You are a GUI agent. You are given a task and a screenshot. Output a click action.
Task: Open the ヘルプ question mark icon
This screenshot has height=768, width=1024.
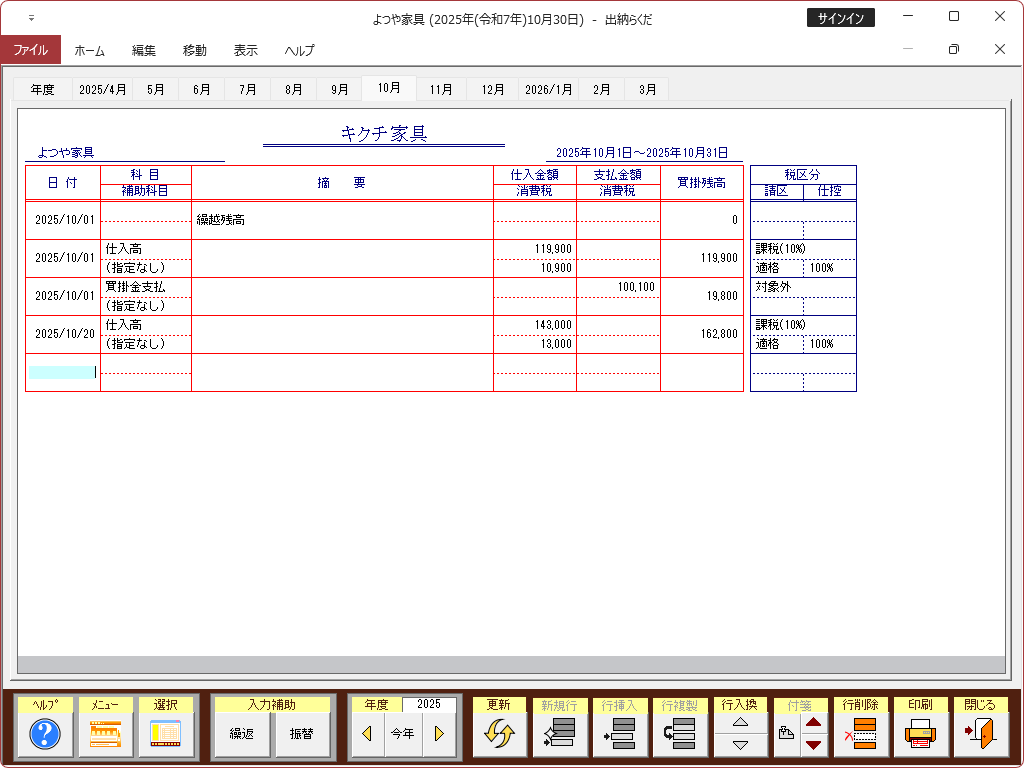coord(45,734)
